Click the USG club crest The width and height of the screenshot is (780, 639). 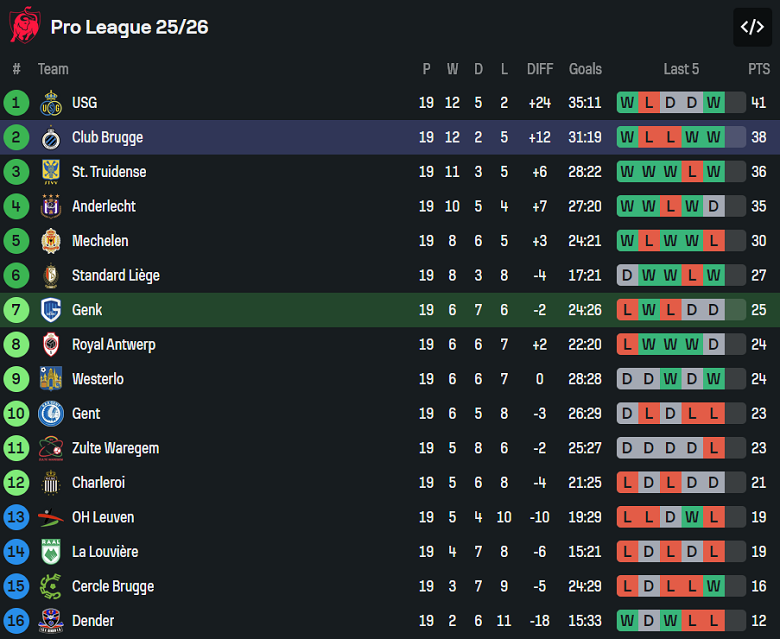tap(51, 103)
